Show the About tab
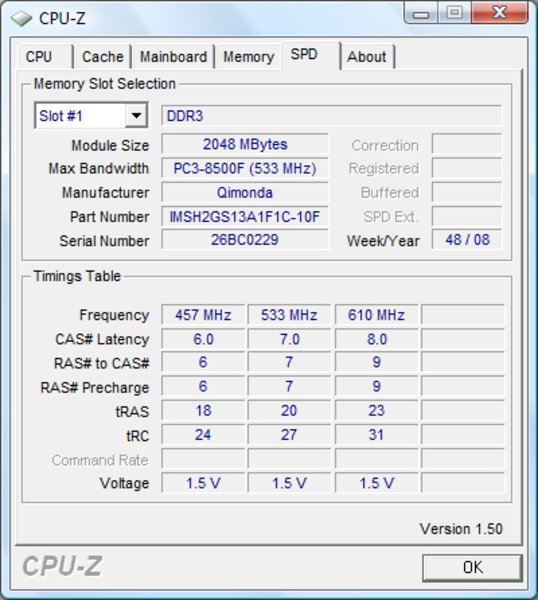The image size is (538, 600). 367,57
